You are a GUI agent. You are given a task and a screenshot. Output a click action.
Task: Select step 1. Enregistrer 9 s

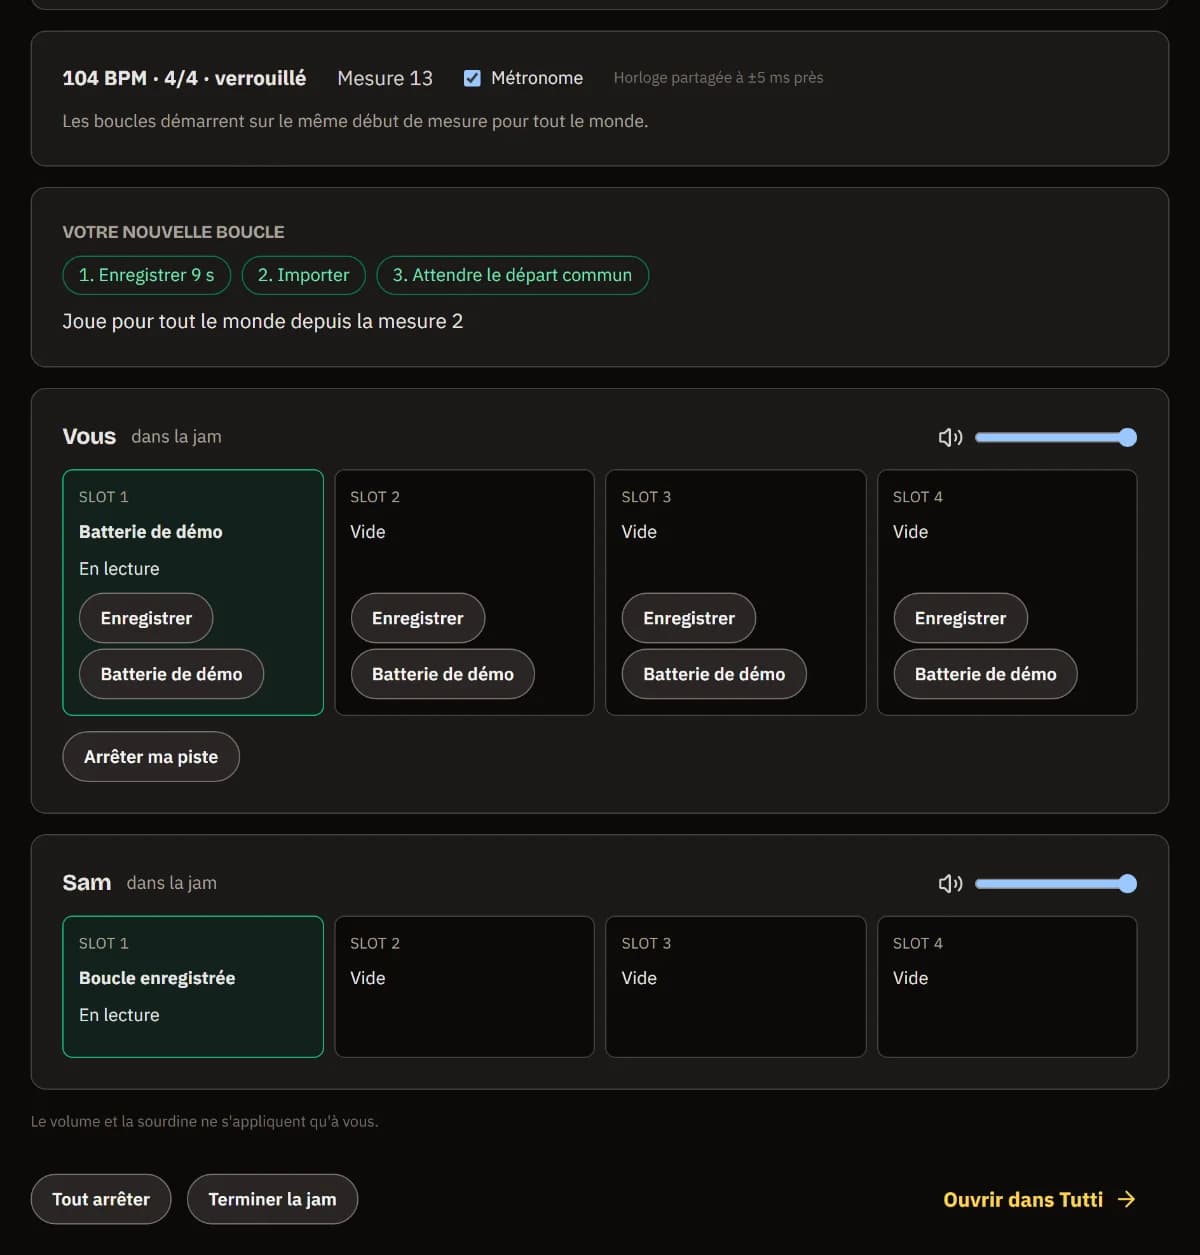pyautogui.click(x=146, y=275)
